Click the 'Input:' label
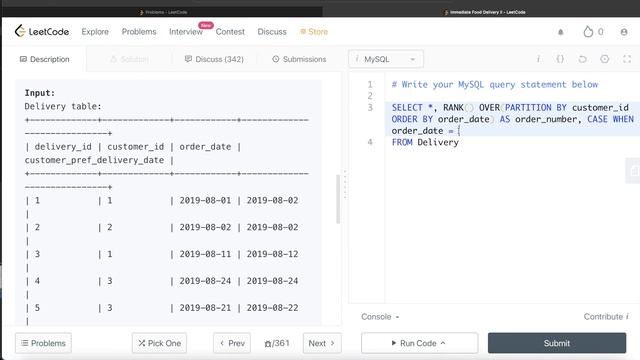The image size is (640, 360). pyautogui.click(x=40, y=93)
